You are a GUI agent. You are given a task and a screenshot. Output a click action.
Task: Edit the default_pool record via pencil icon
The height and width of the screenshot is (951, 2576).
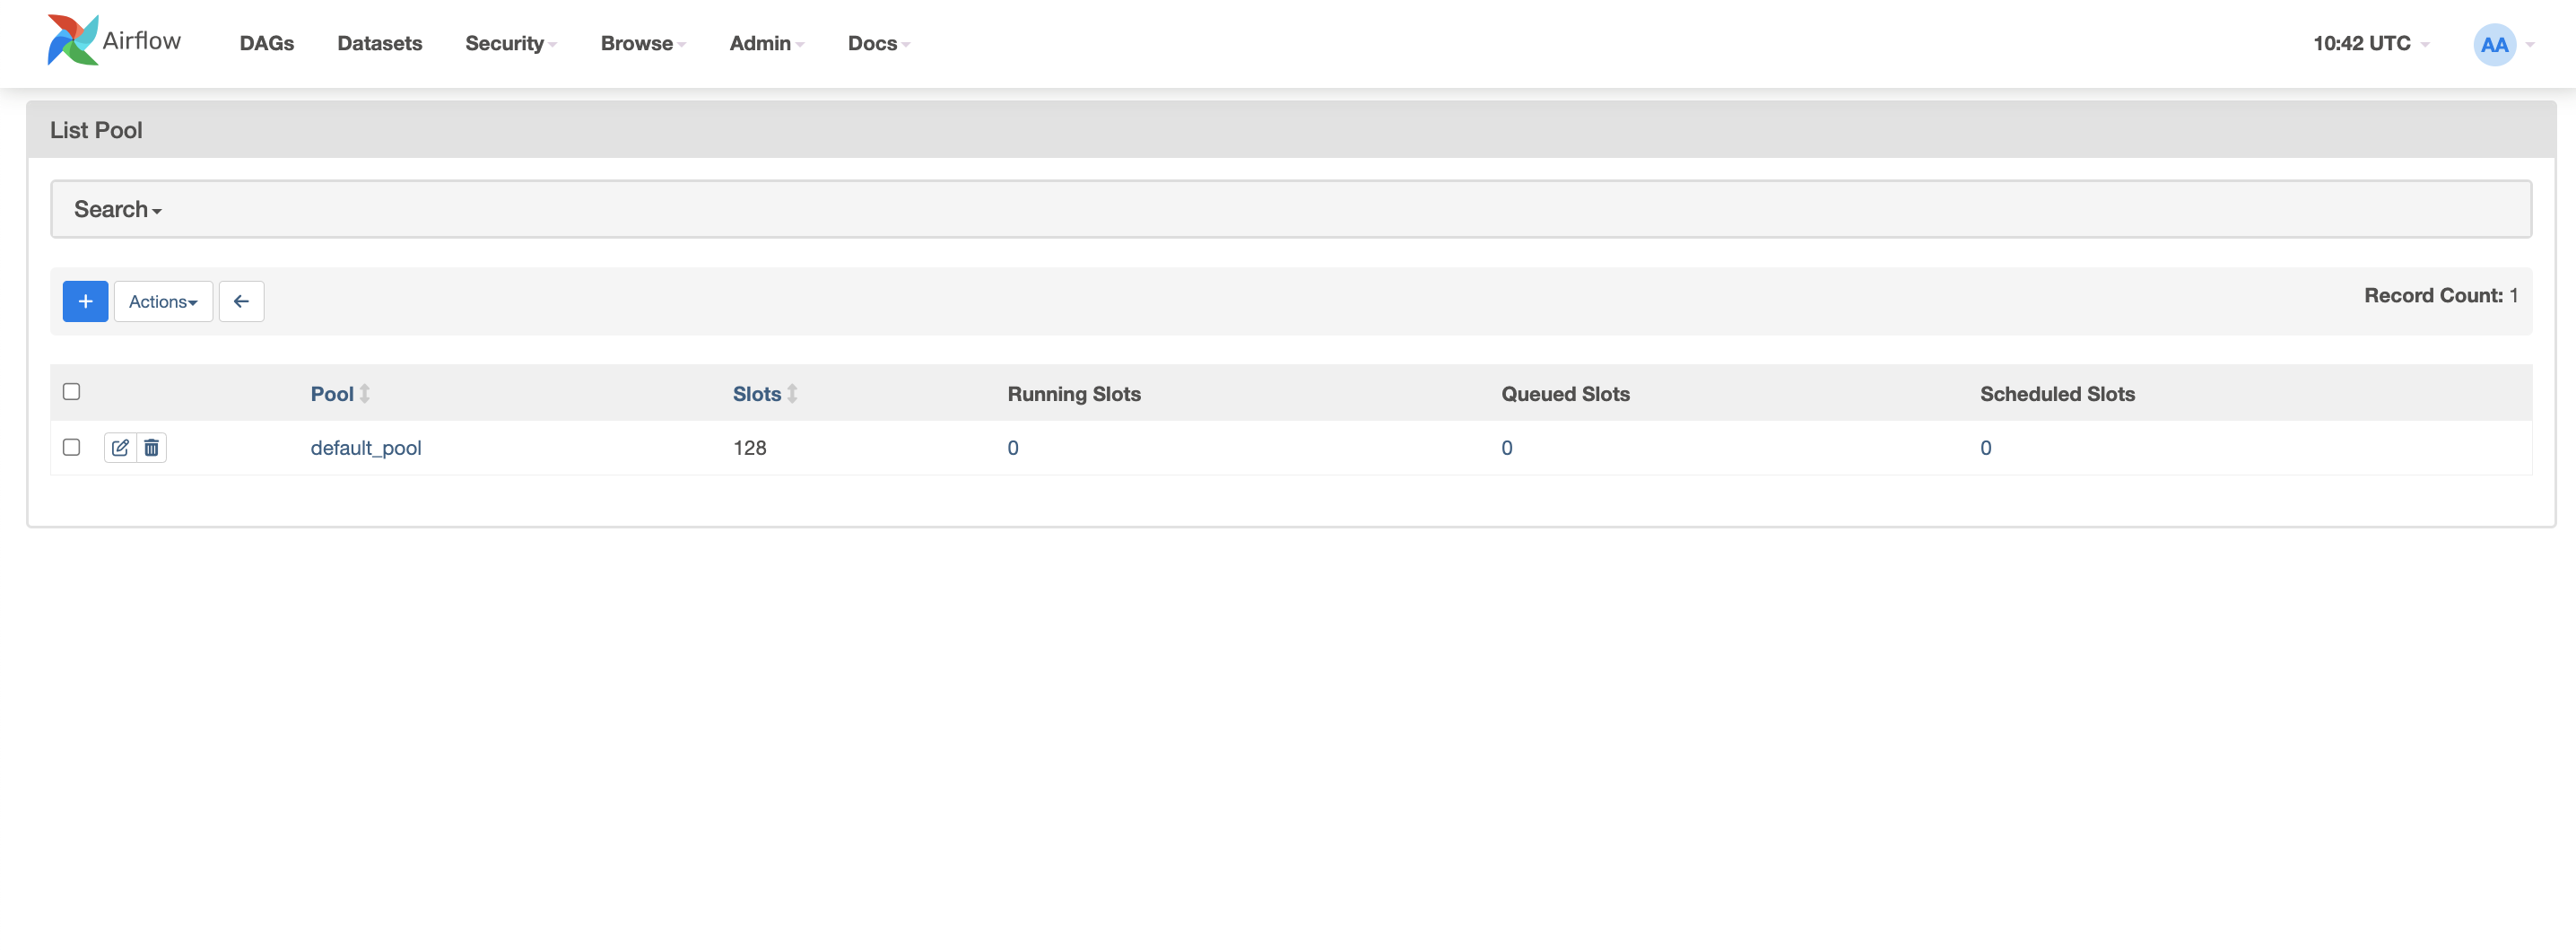pos(119,448)
